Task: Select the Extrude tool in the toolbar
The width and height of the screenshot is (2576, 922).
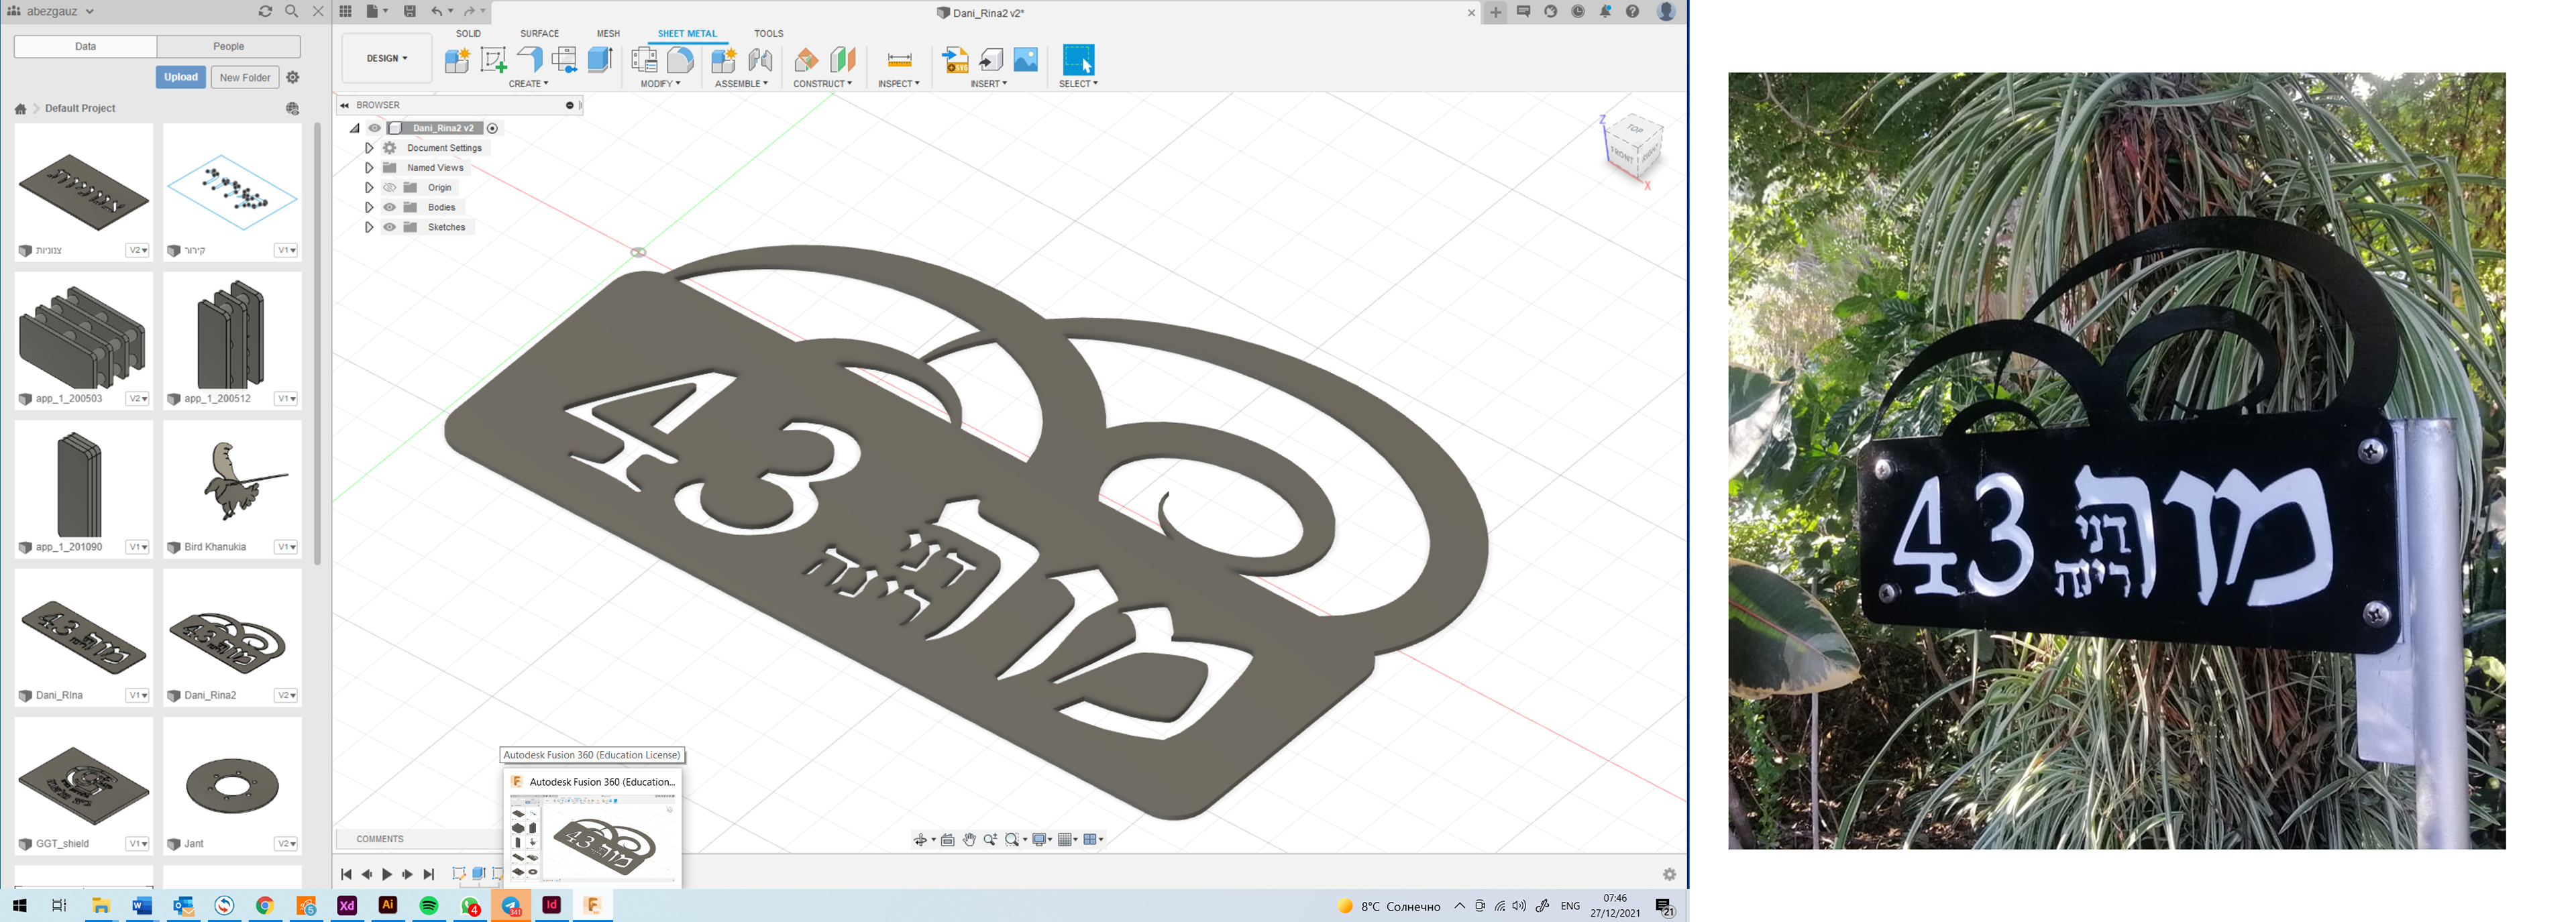Action: point(600,60)
